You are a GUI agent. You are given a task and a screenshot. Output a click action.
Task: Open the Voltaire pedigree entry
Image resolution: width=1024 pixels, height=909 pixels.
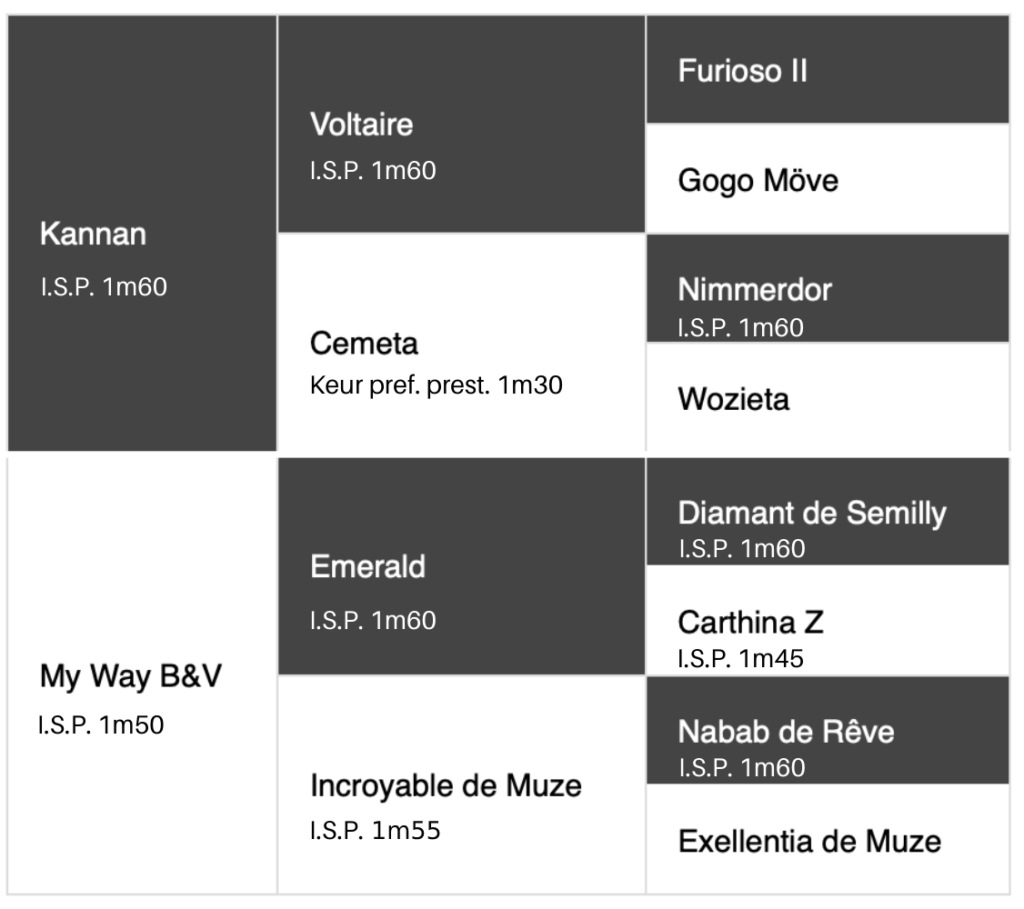pyautogui.click(x=462, y=124)
